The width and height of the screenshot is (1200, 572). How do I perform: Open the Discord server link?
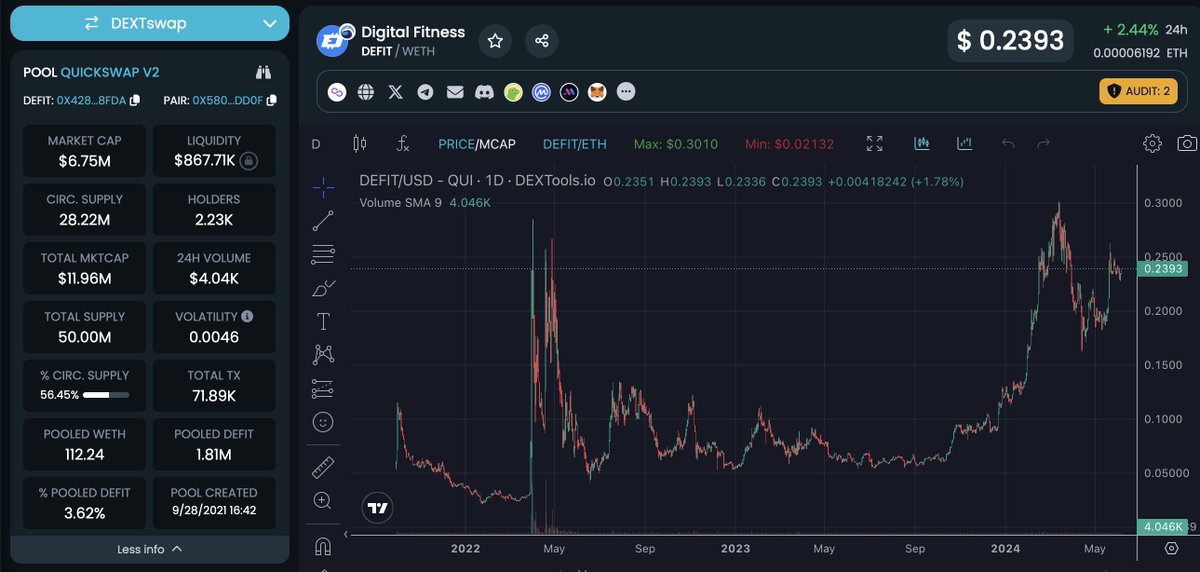point(484,92)
